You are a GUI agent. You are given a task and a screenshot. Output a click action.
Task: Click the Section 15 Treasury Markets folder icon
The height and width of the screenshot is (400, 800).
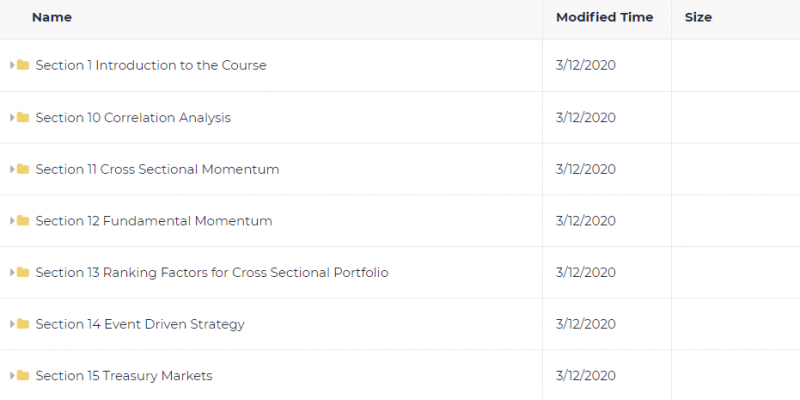tap(23, 375)
